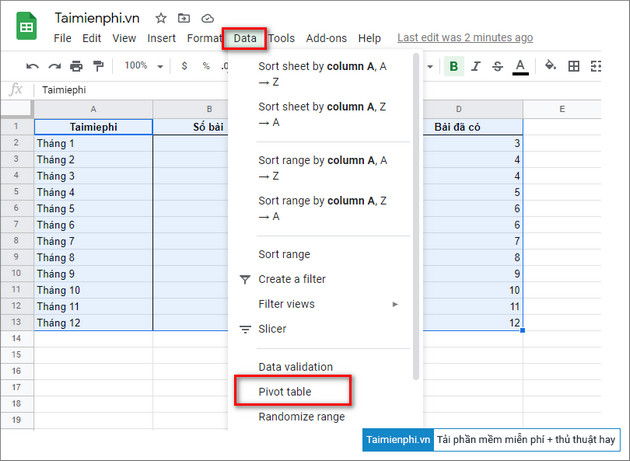The image size is (630, 461).
Task: Redo the last action
Action: point(54,66)
